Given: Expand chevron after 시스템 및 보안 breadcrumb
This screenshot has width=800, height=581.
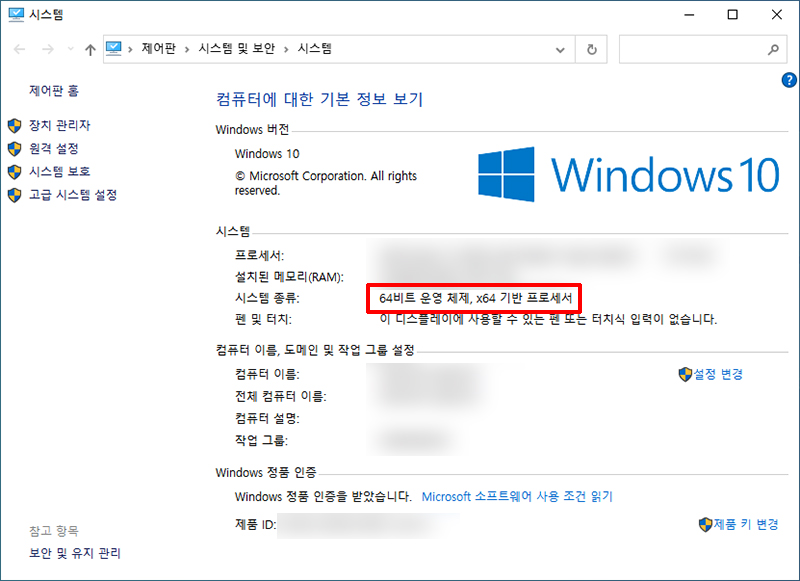Looking at the screenshot, I should pos(286,49).
